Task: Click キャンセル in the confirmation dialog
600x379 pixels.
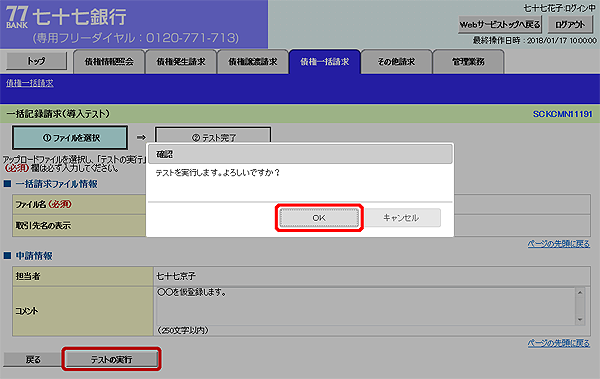Action: pyautogui.click(x=401, y=218)
